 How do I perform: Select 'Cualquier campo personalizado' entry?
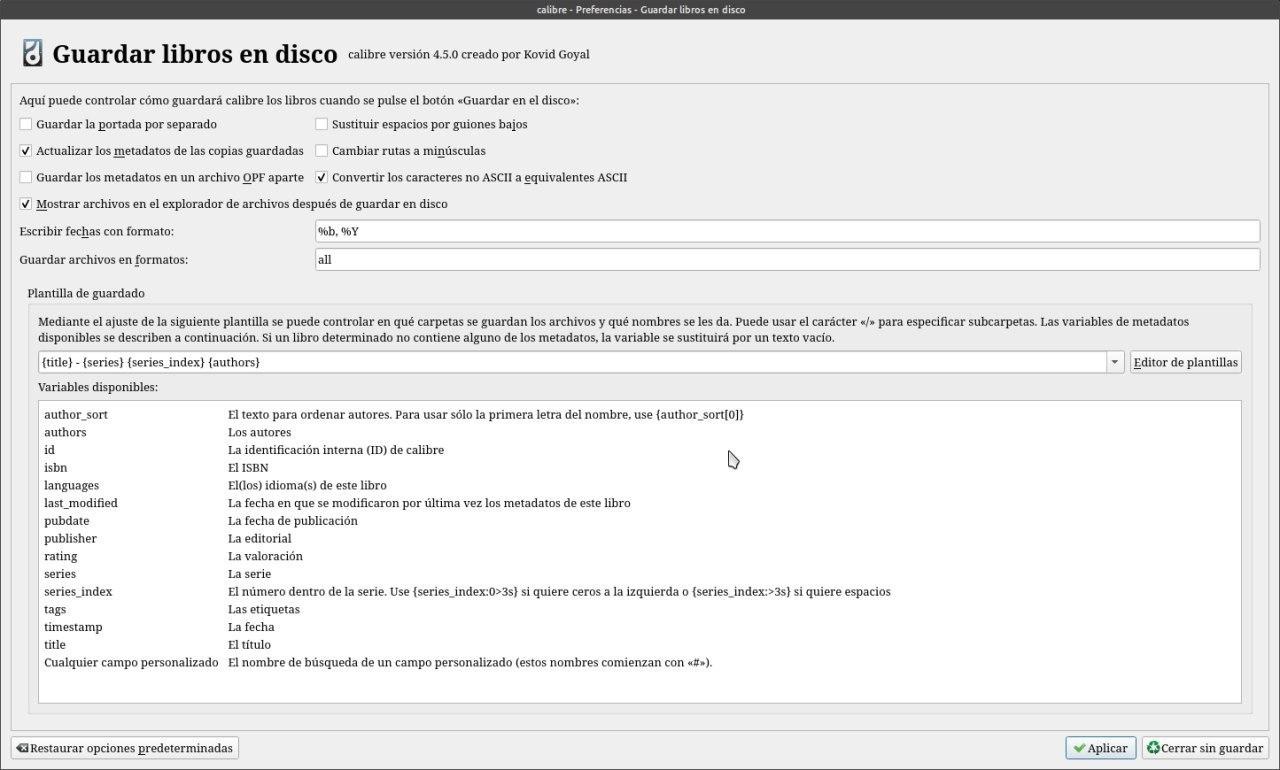click(x=131, y=662)
